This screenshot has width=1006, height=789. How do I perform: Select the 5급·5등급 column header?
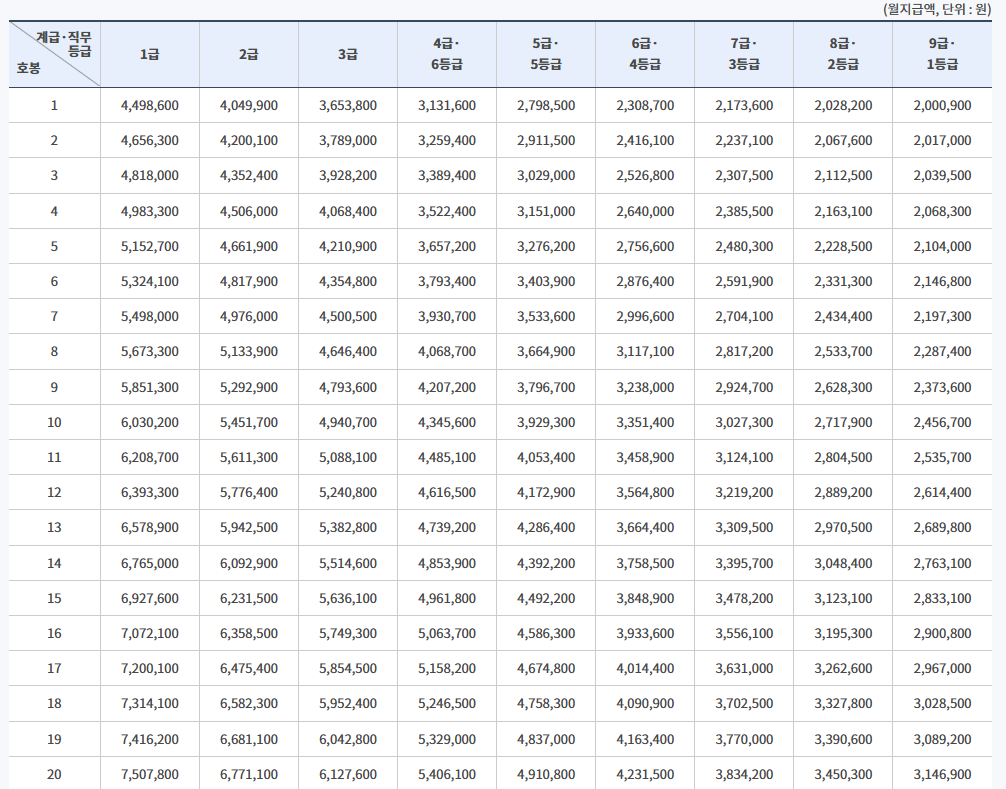point(545,55)
